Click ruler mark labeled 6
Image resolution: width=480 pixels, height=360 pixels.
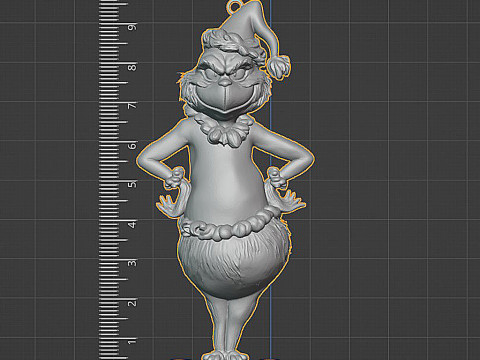132,145
